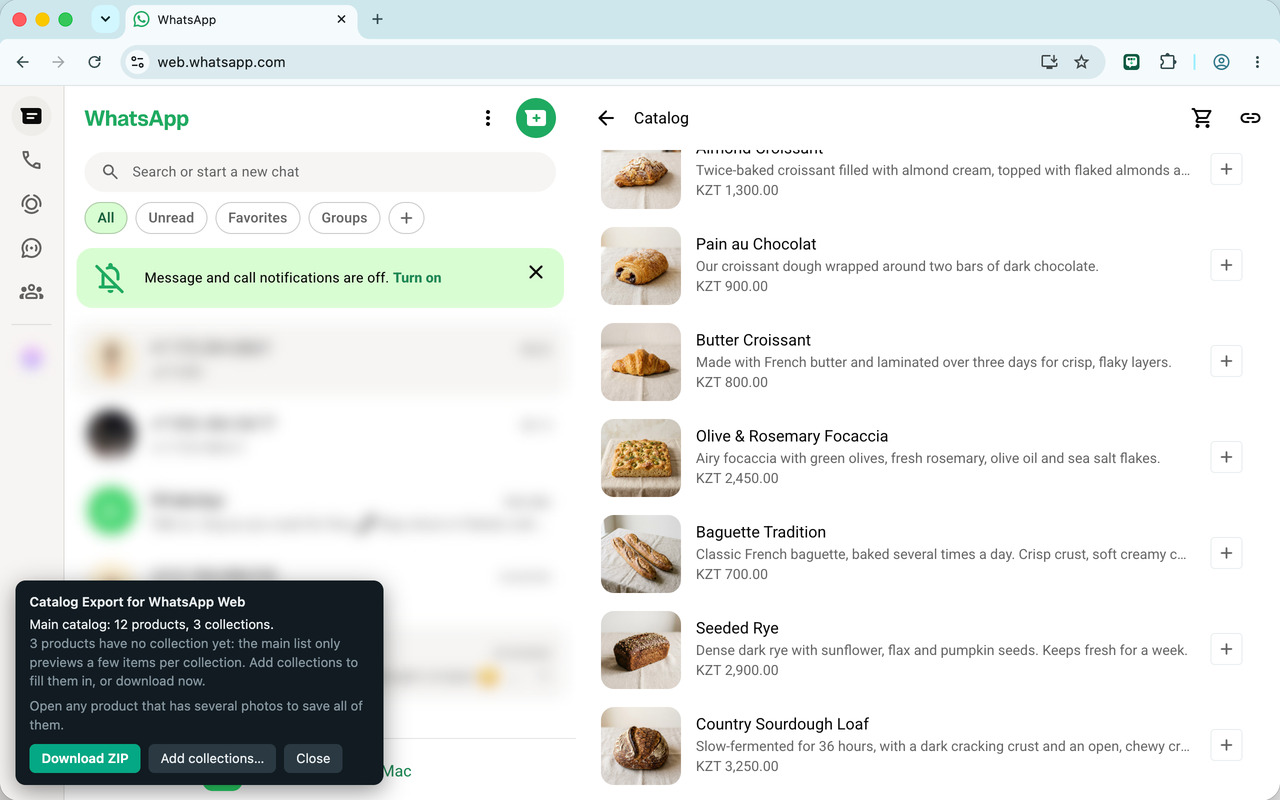Image resolution: width=1280 pixels, height=800 pixels.
Task: Reload the web.whatsapp.com page
Action: point(94,62)
